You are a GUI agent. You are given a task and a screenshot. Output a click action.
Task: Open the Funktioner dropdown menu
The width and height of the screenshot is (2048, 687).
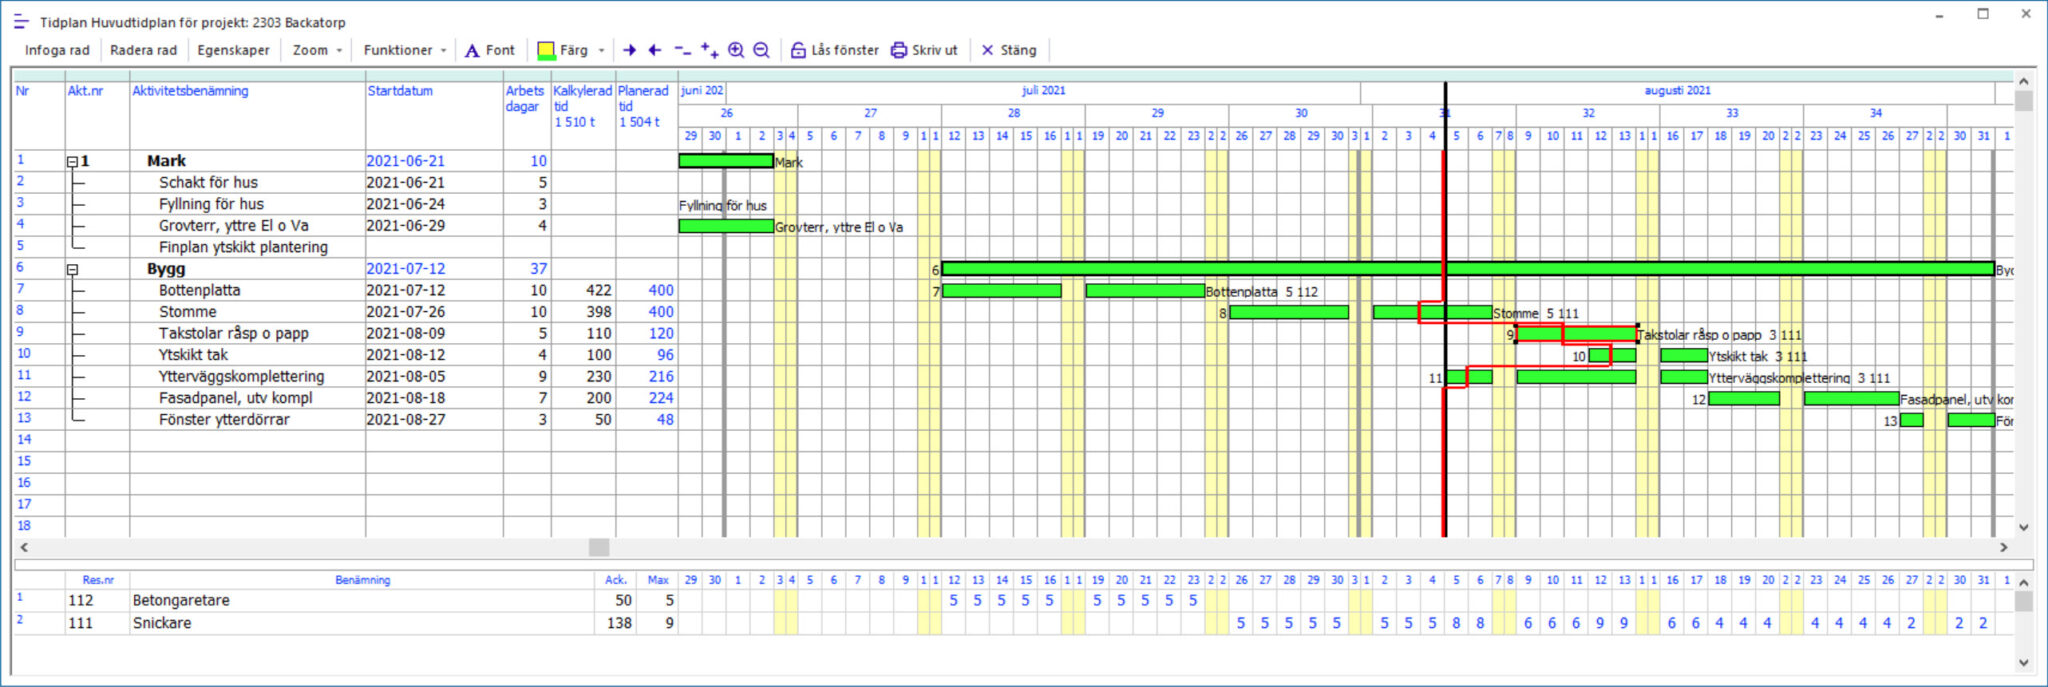coord(404,50)
